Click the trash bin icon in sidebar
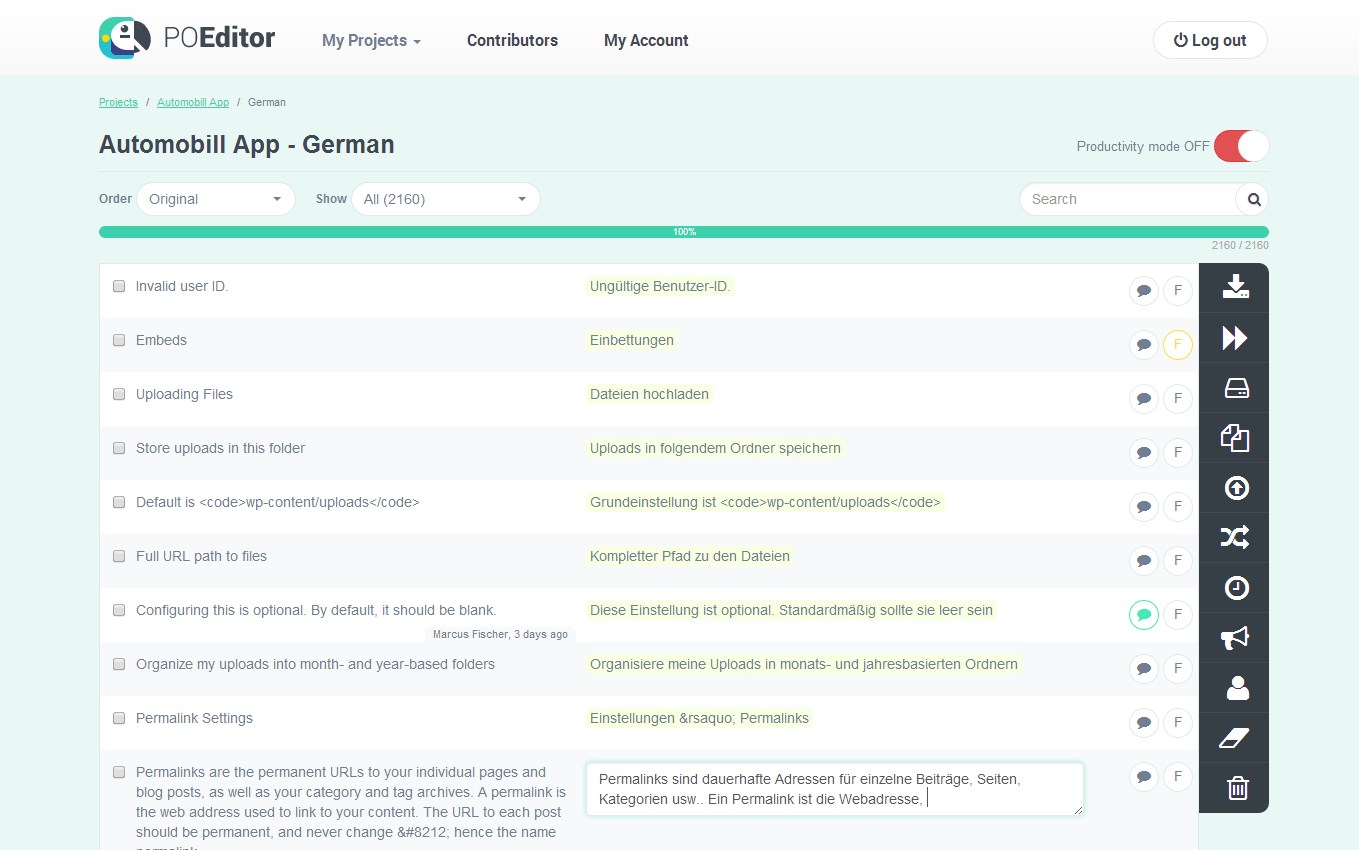1359x850 pixels. [x=1237, y=788]
